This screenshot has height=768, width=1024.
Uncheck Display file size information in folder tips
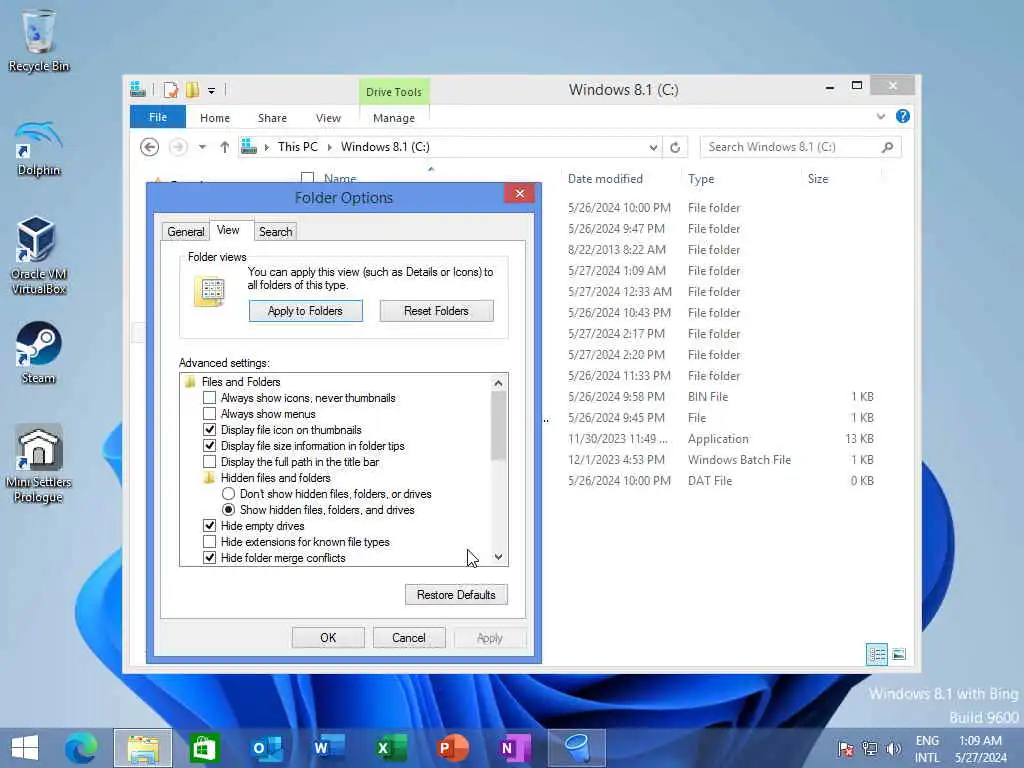210,446
